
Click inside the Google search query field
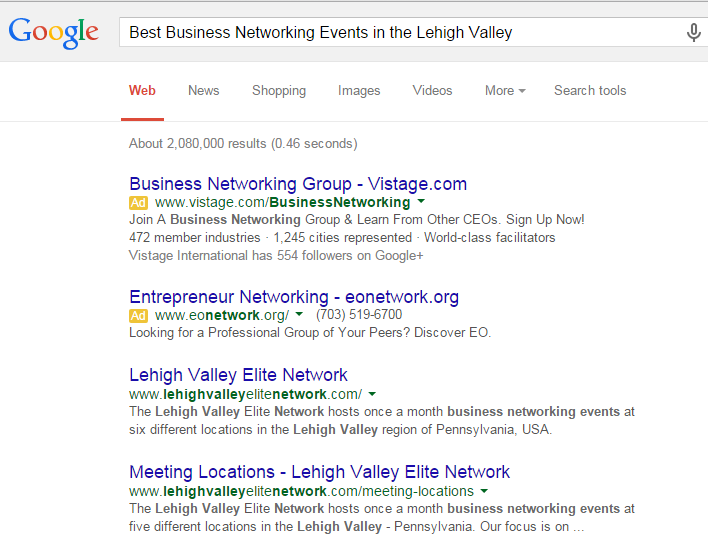402,33
